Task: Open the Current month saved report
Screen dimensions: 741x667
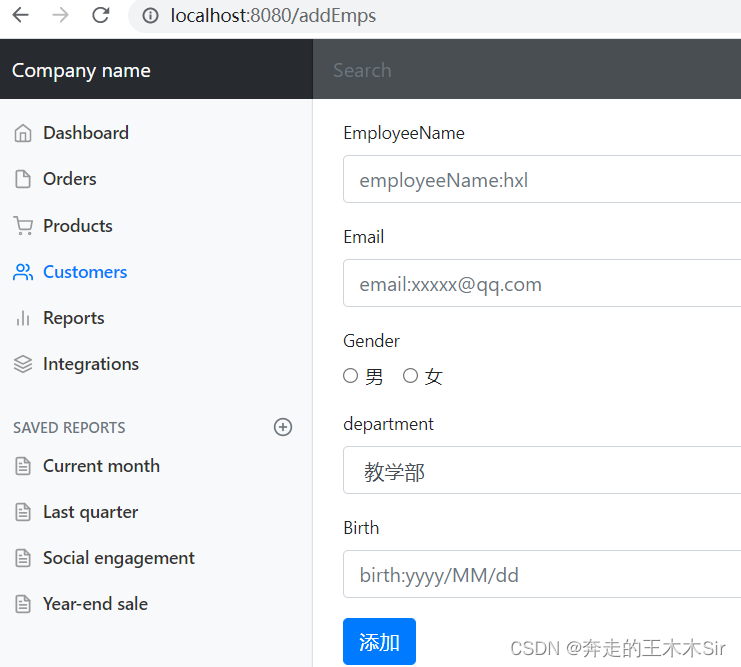Action: (101, 466)
